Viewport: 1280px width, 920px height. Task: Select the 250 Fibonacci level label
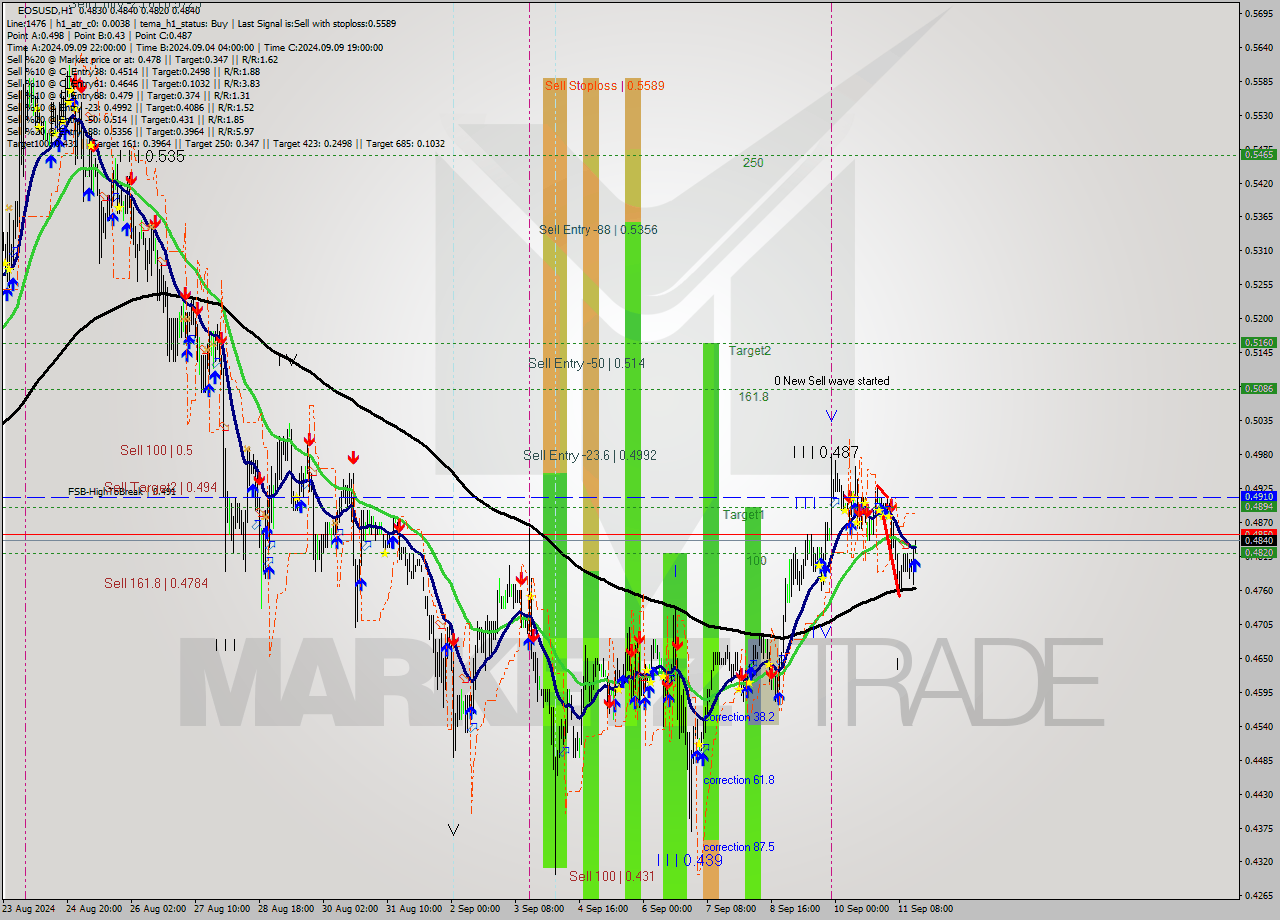753,163
